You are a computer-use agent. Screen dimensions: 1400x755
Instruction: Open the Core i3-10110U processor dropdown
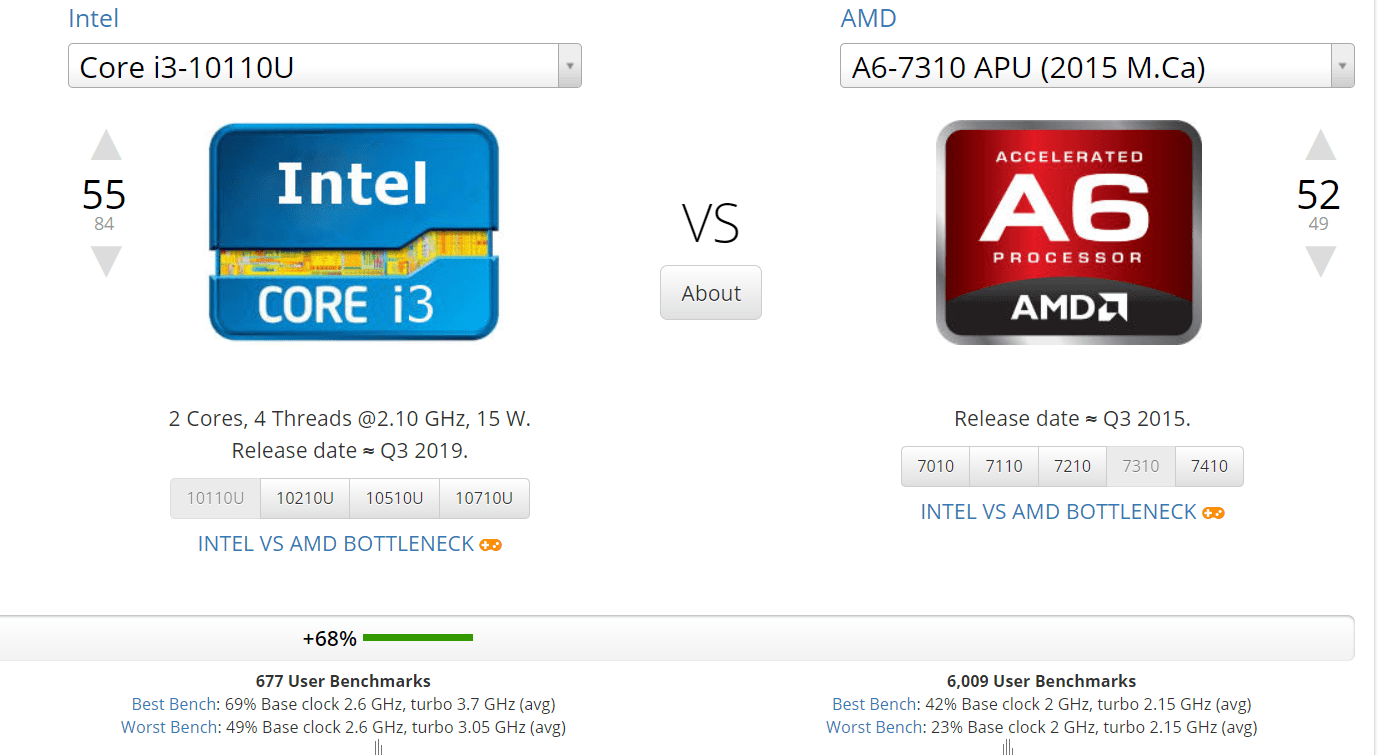pos(325,66)
